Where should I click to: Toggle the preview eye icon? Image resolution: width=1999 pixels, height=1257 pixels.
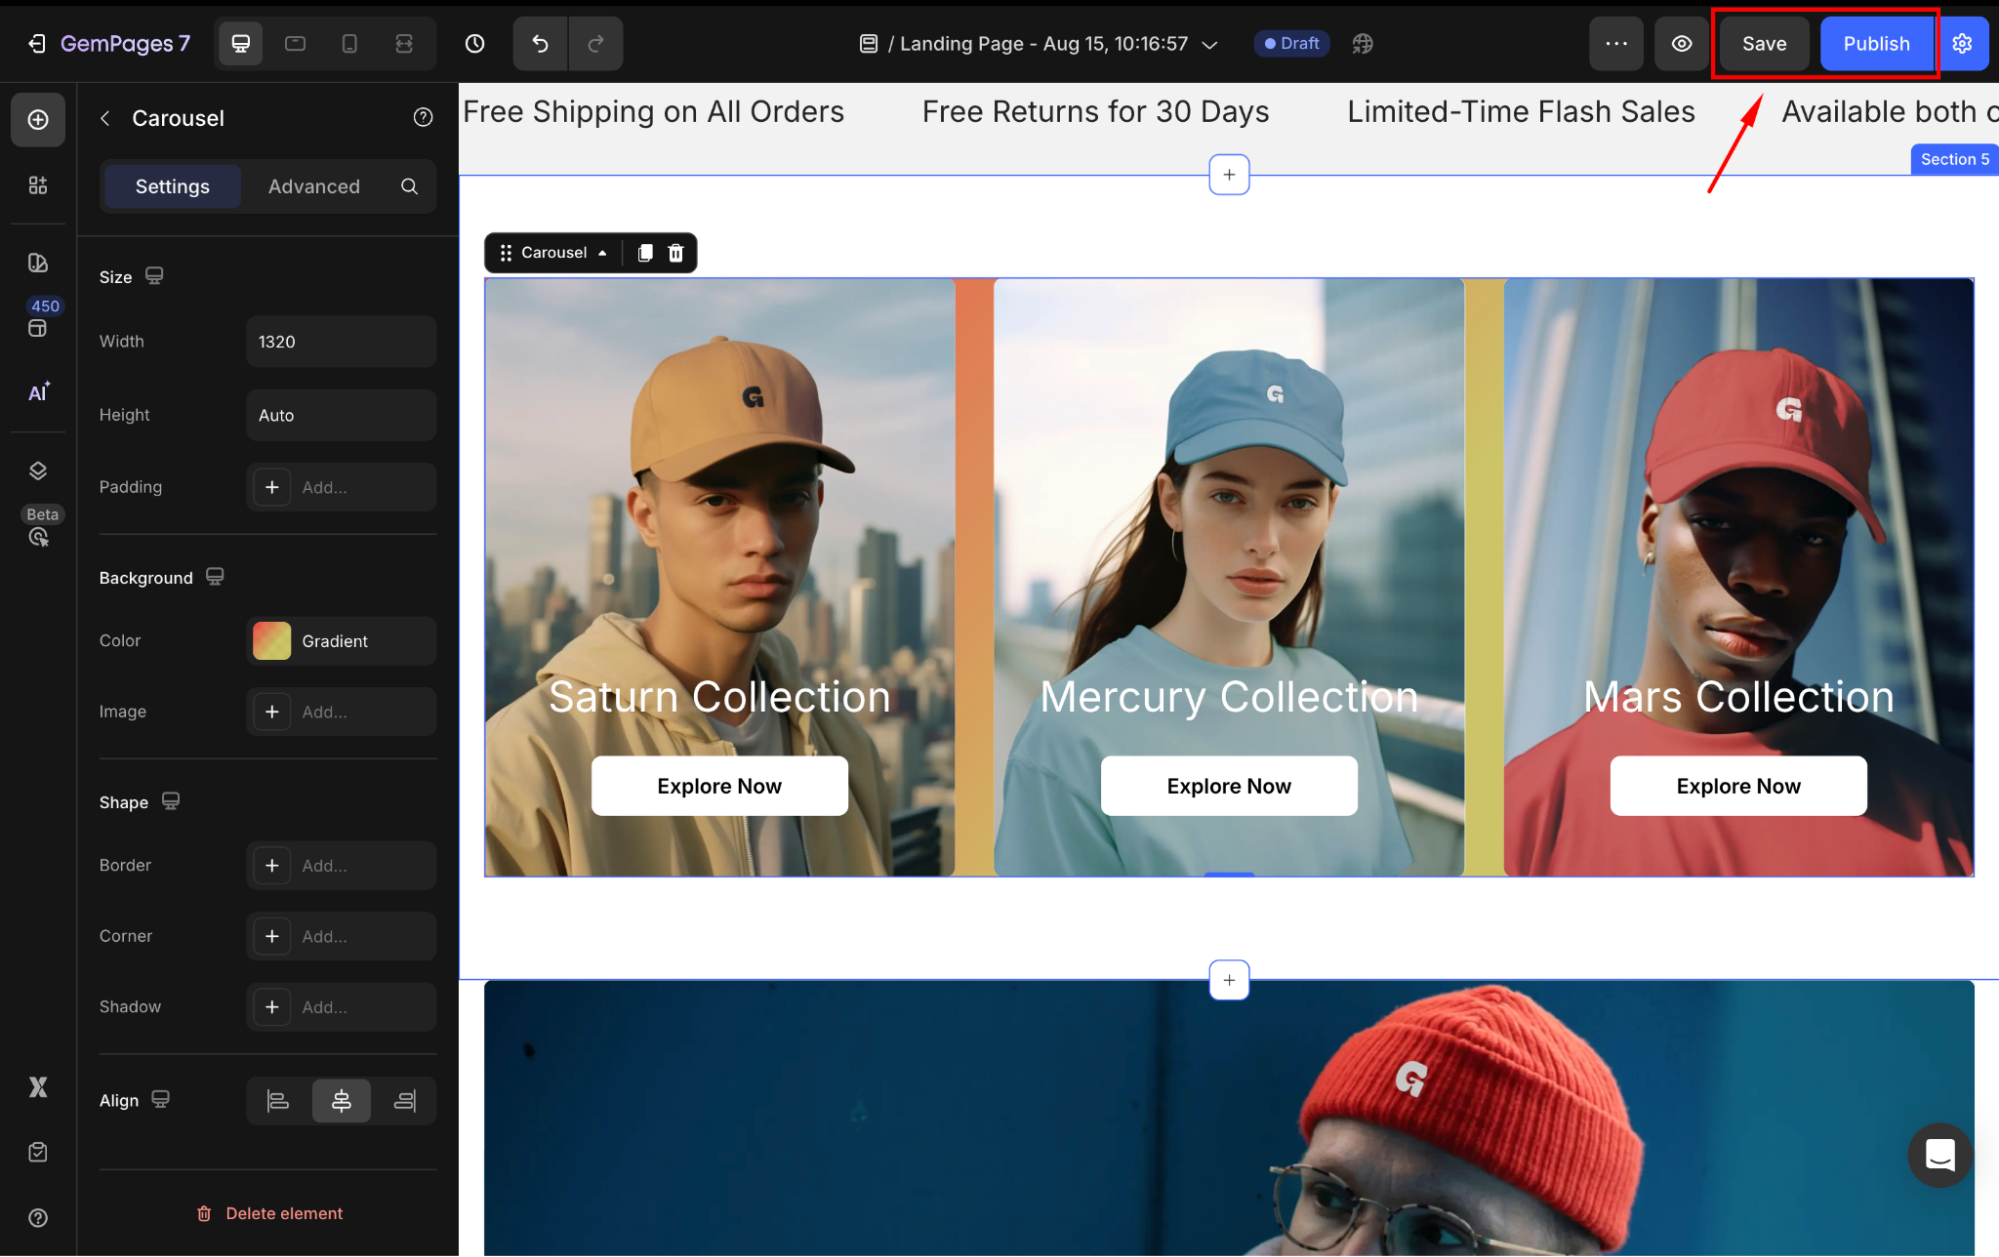[x=1682, y=44]
